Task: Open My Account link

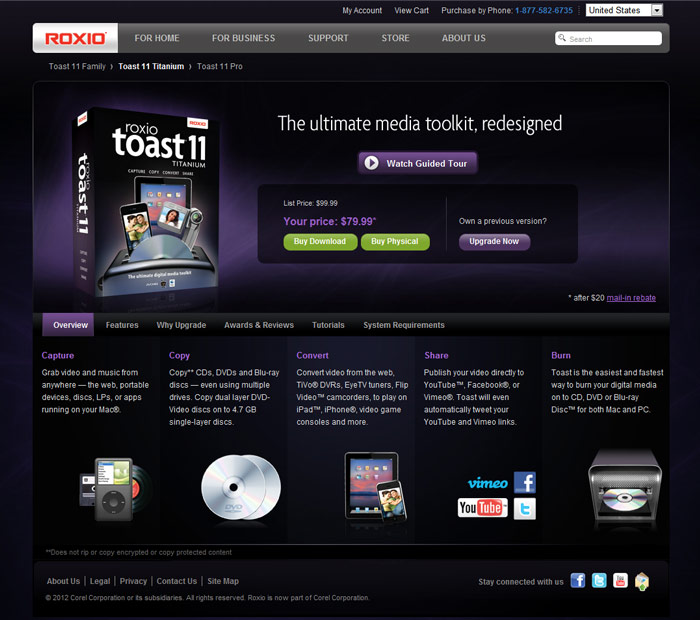Action: (x=362, y=10)
